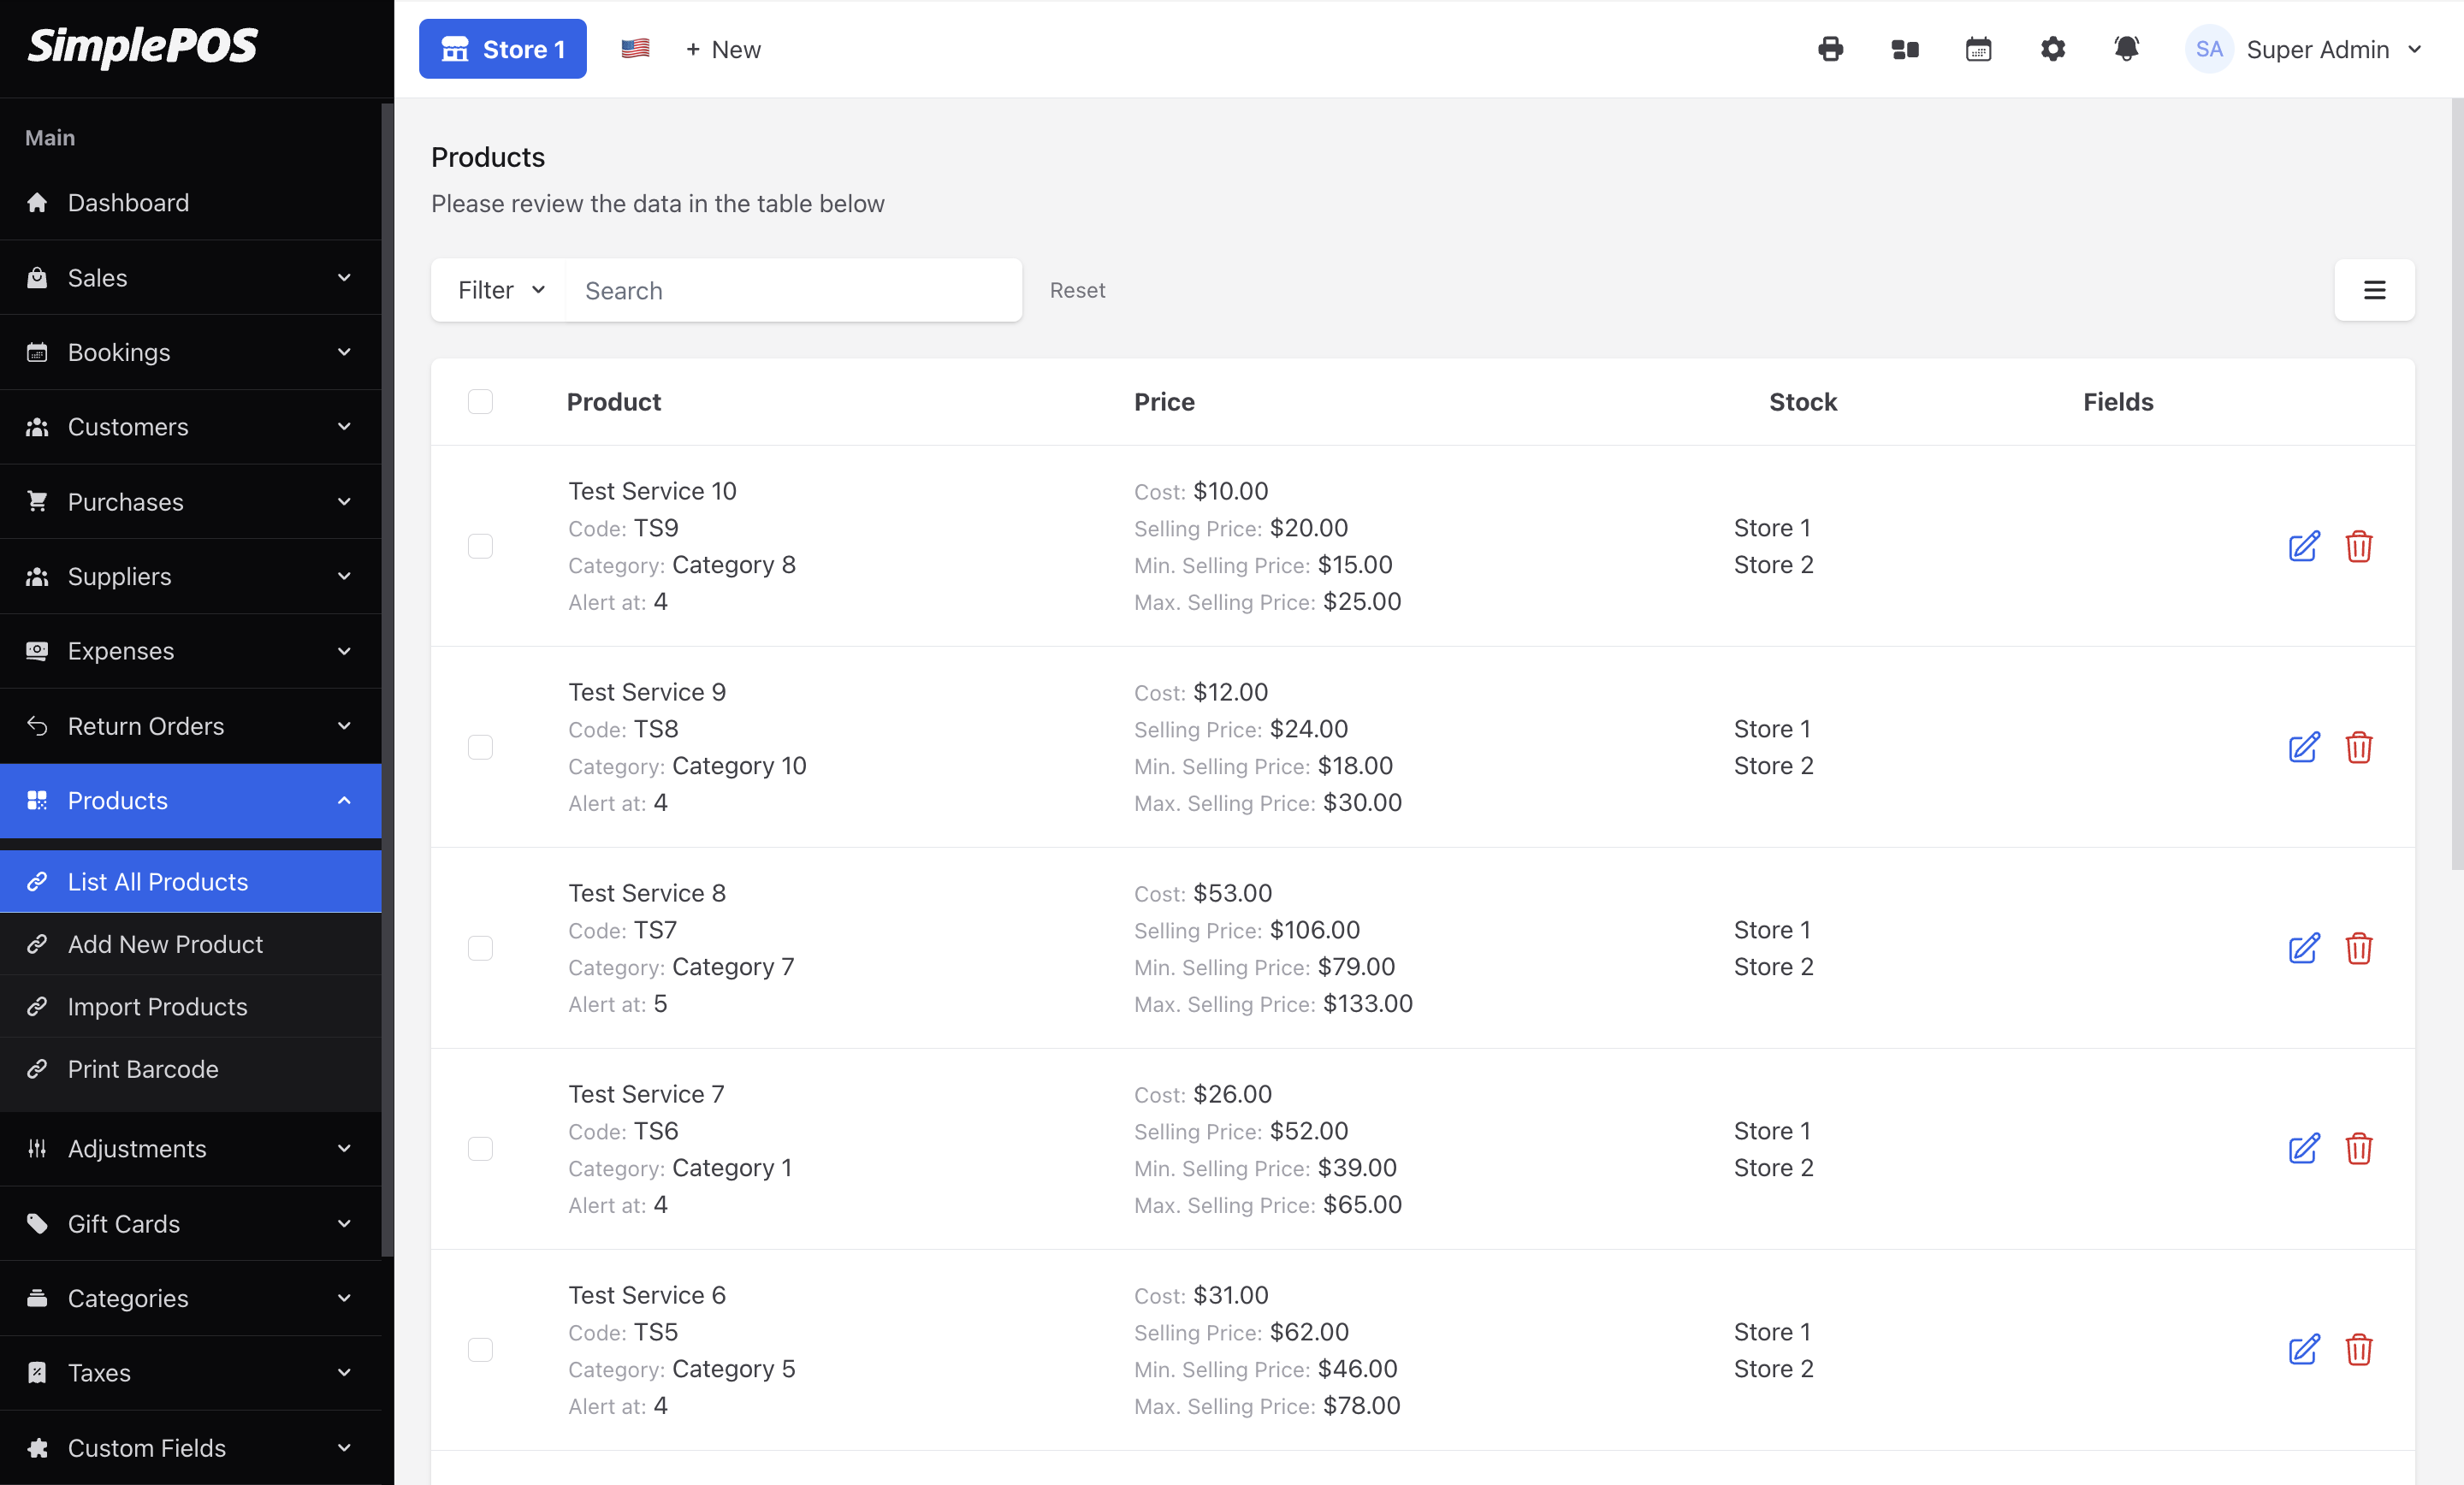Select Add New Product in sidebar
The height and width of the screenshot is (1485, 2464).
point(165,944)
